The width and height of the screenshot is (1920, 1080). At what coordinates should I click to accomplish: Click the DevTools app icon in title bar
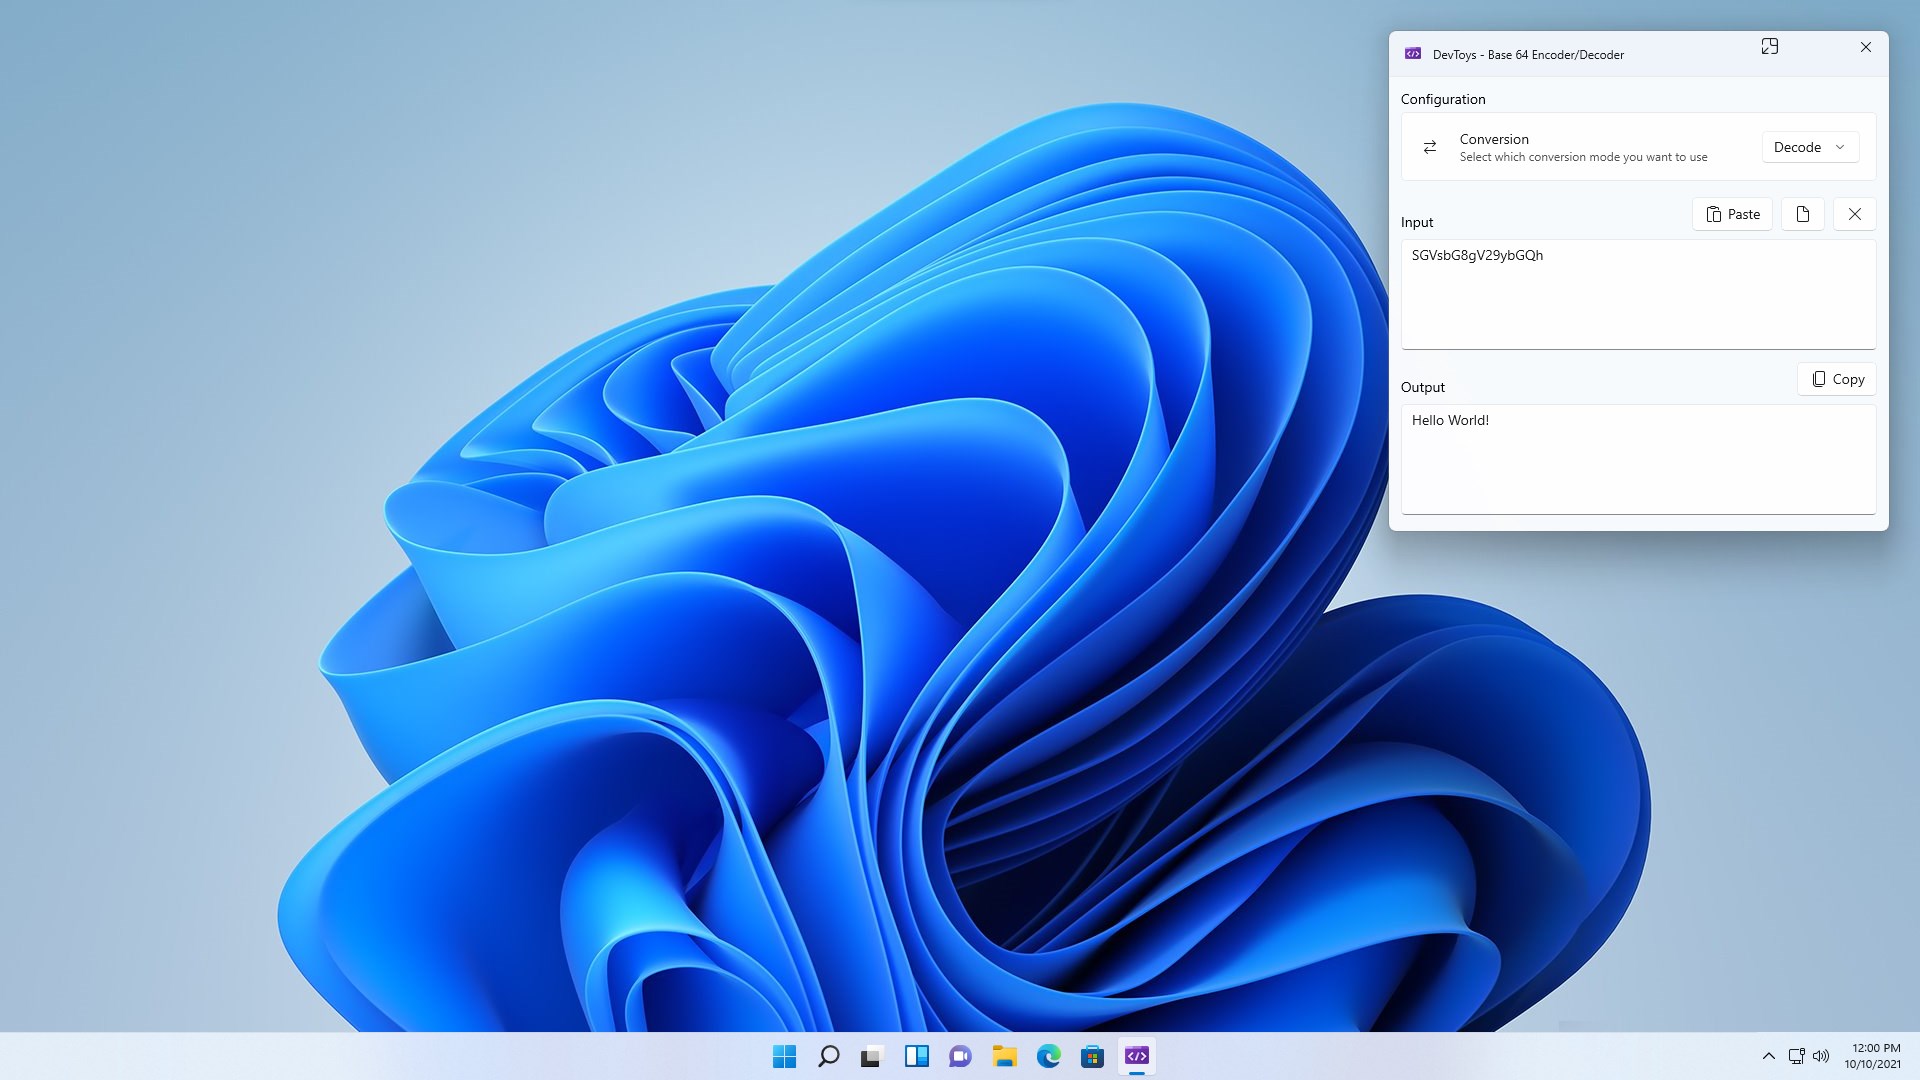[x=1413, y=54]
